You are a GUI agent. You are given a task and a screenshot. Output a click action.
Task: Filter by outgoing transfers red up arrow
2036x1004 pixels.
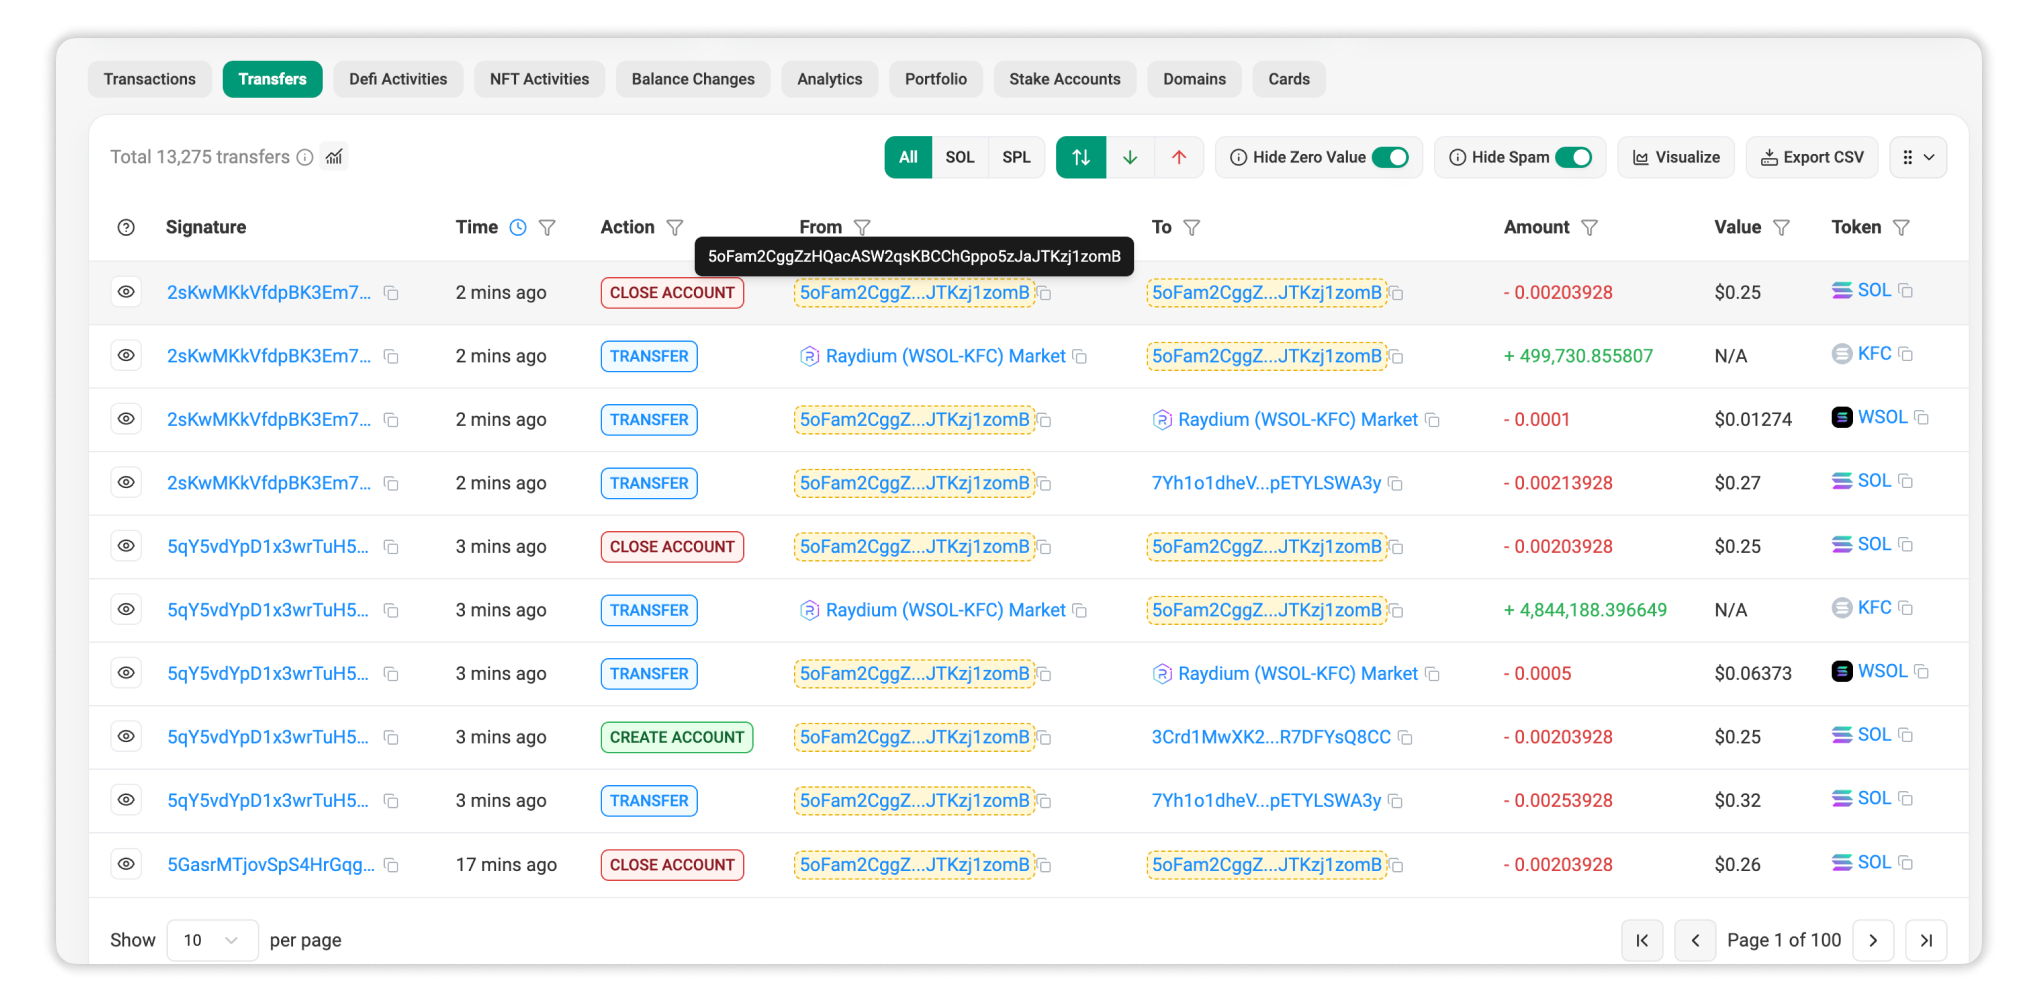click(x=1179, y=157)
